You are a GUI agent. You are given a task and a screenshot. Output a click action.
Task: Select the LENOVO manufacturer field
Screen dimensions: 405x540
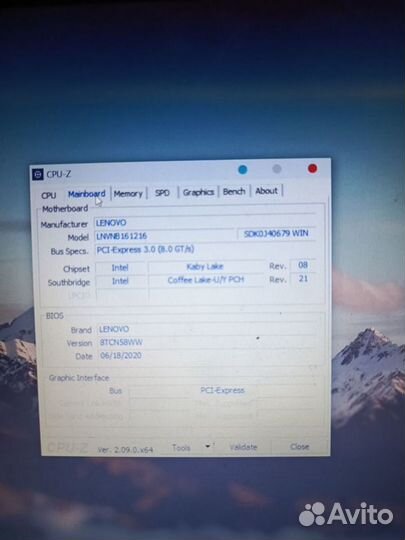click(205, 222)
